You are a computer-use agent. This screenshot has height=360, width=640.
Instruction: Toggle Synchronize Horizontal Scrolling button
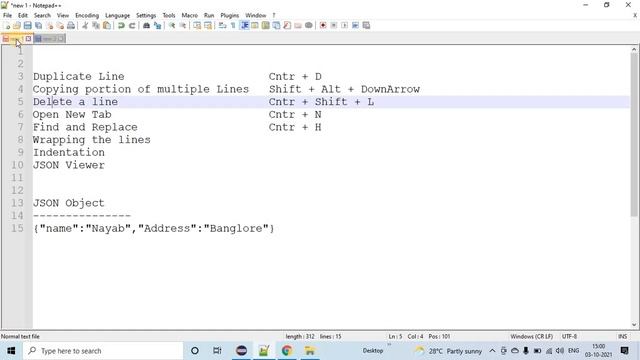(x=208, y=25)
